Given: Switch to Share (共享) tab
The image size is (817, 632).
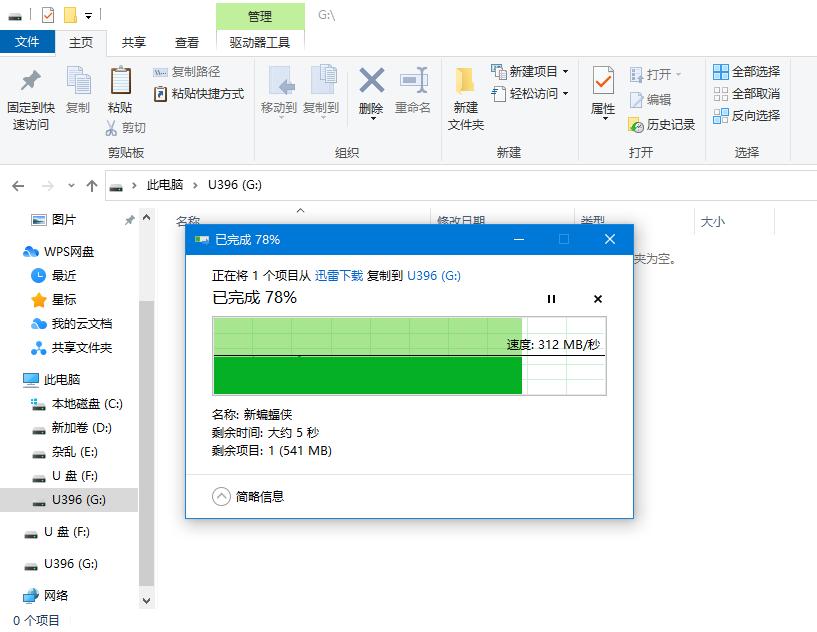Looking at the screenshot, I should click(133, 42).
